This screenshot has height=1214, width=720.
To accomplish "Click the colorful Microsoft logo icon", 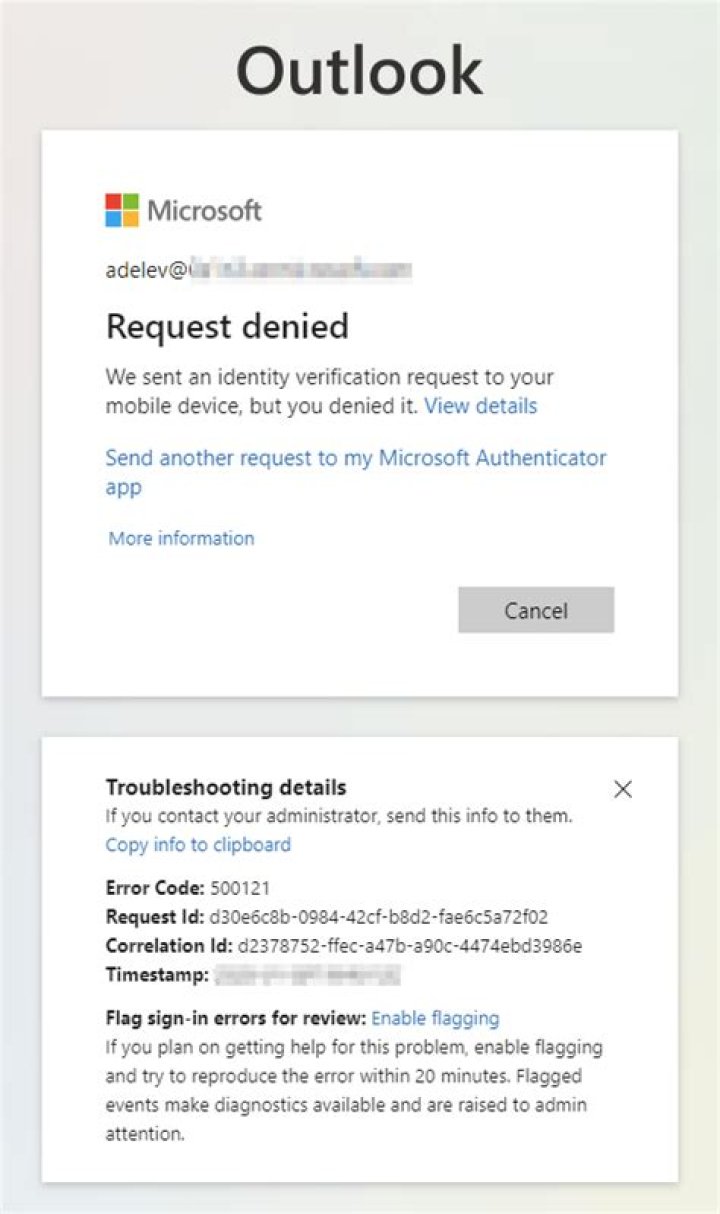I will [120, 212].
